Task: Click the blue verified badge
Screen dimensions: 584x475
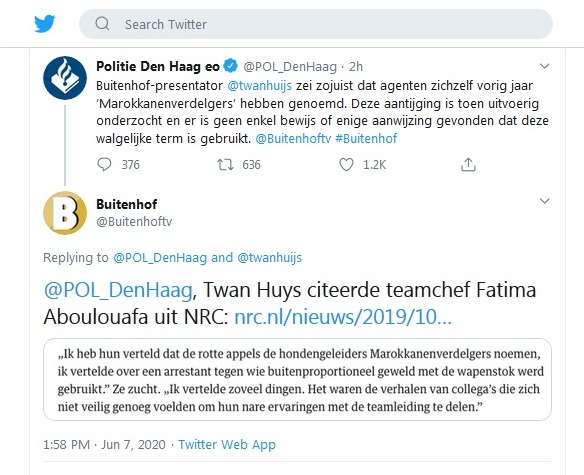Action: coord(231,66)
